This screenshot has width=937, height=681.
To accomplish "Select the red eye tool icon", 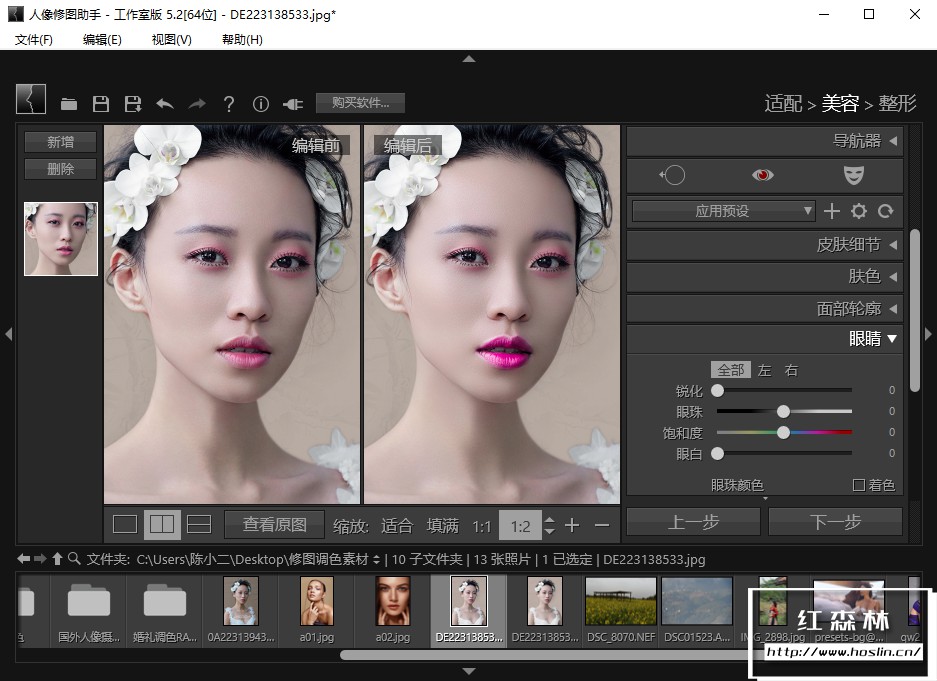I will pyautogui.click(x=763, y=175).
